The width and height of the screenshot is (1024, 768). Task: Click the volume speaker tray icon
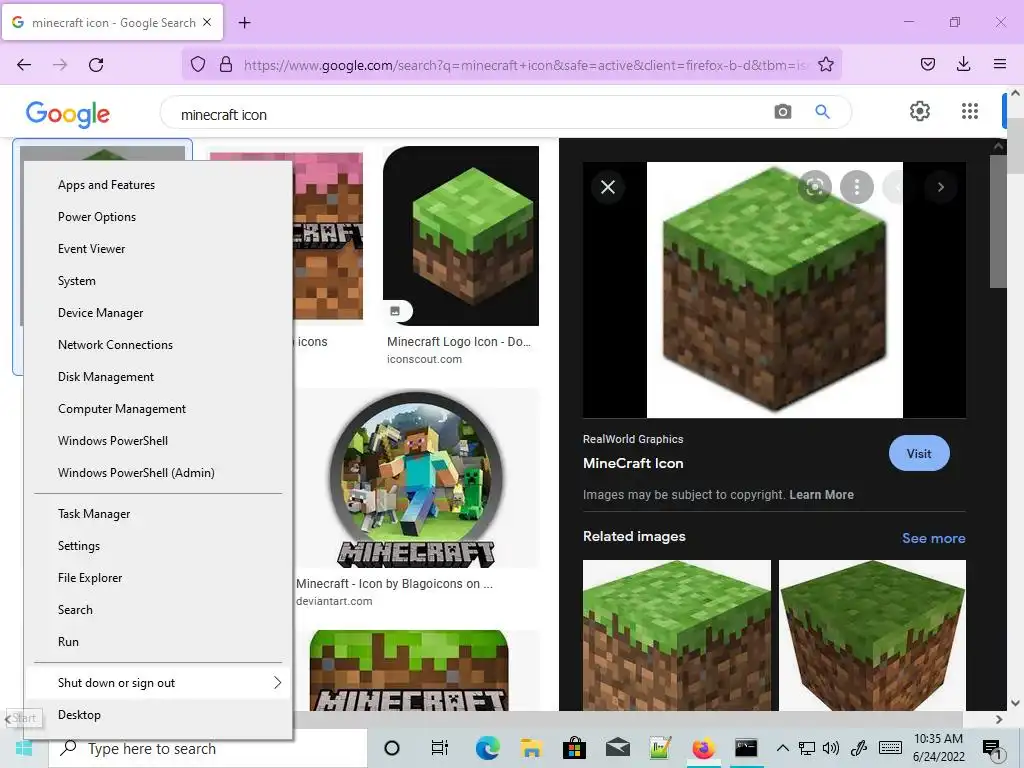point(831,748)
